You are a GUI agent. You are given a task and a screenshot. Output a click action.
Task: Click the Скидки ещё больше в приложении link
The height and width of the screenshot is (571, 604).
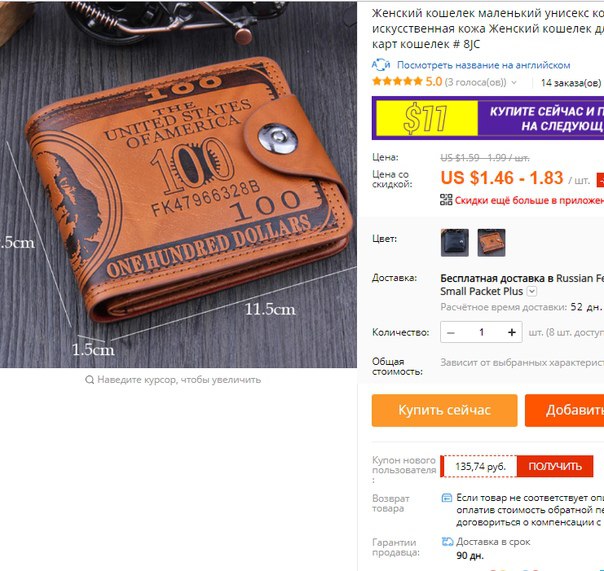529,200
